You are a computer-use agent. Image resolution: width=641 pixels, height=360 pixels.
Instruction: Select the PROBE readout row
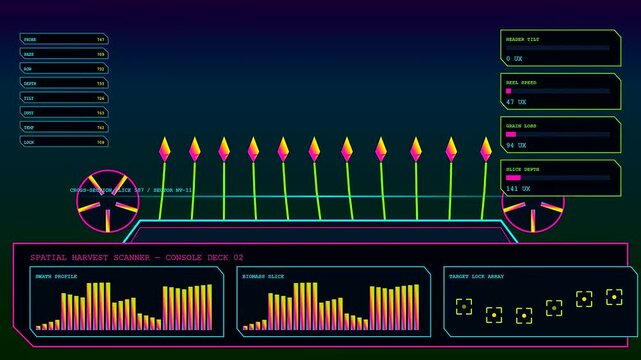coord(64,39)
